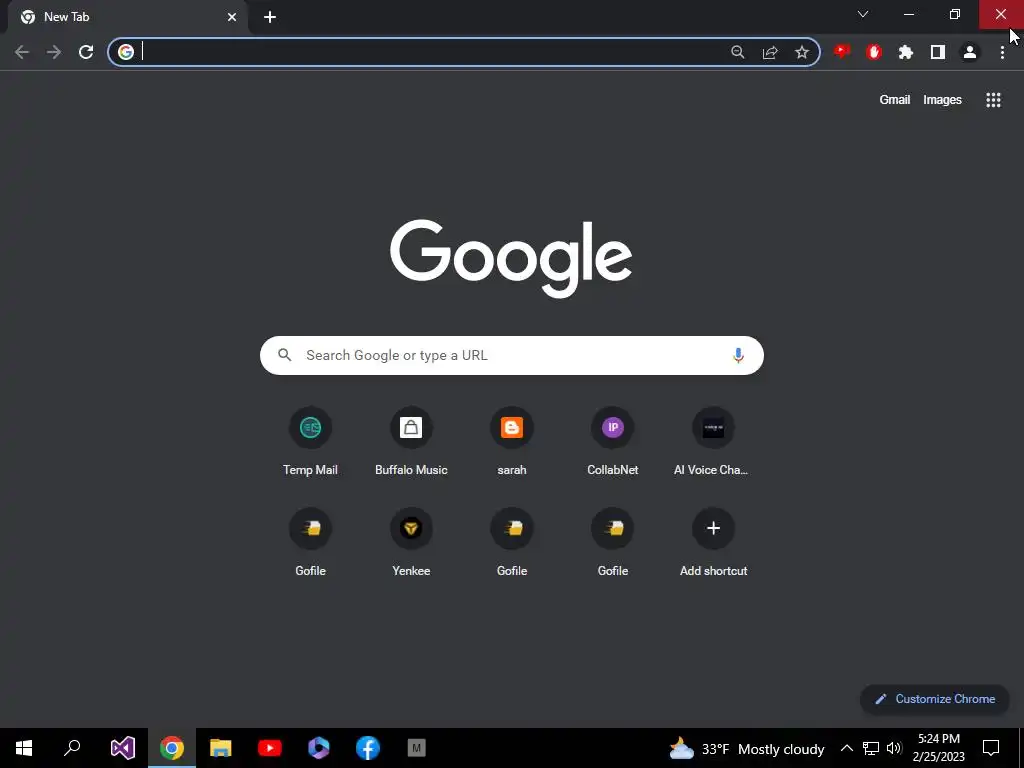Open the network status icon
The image size is (1024, 768).
coord(871,748)
